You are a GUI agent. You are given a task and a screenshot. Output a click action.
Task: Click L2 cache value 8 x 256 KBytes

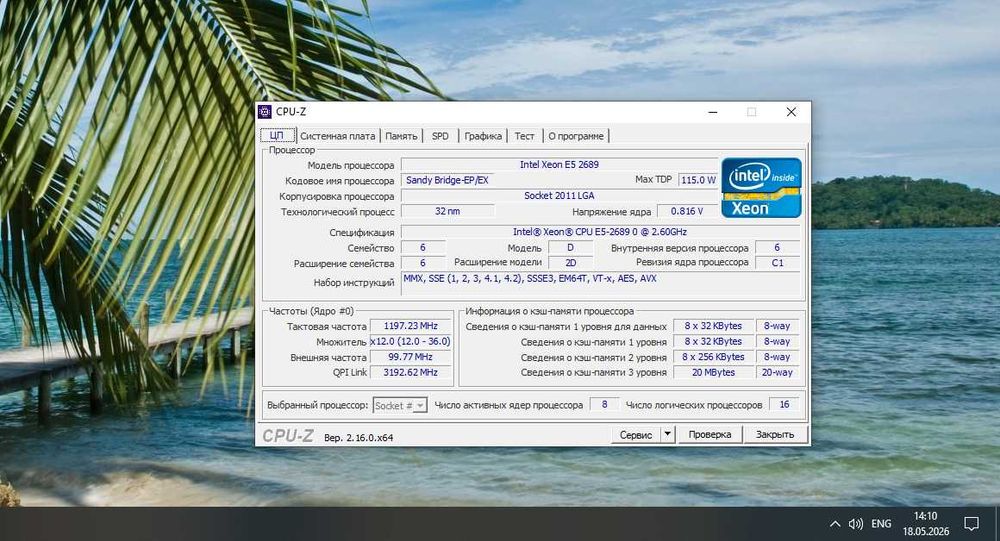coord(713,357)
